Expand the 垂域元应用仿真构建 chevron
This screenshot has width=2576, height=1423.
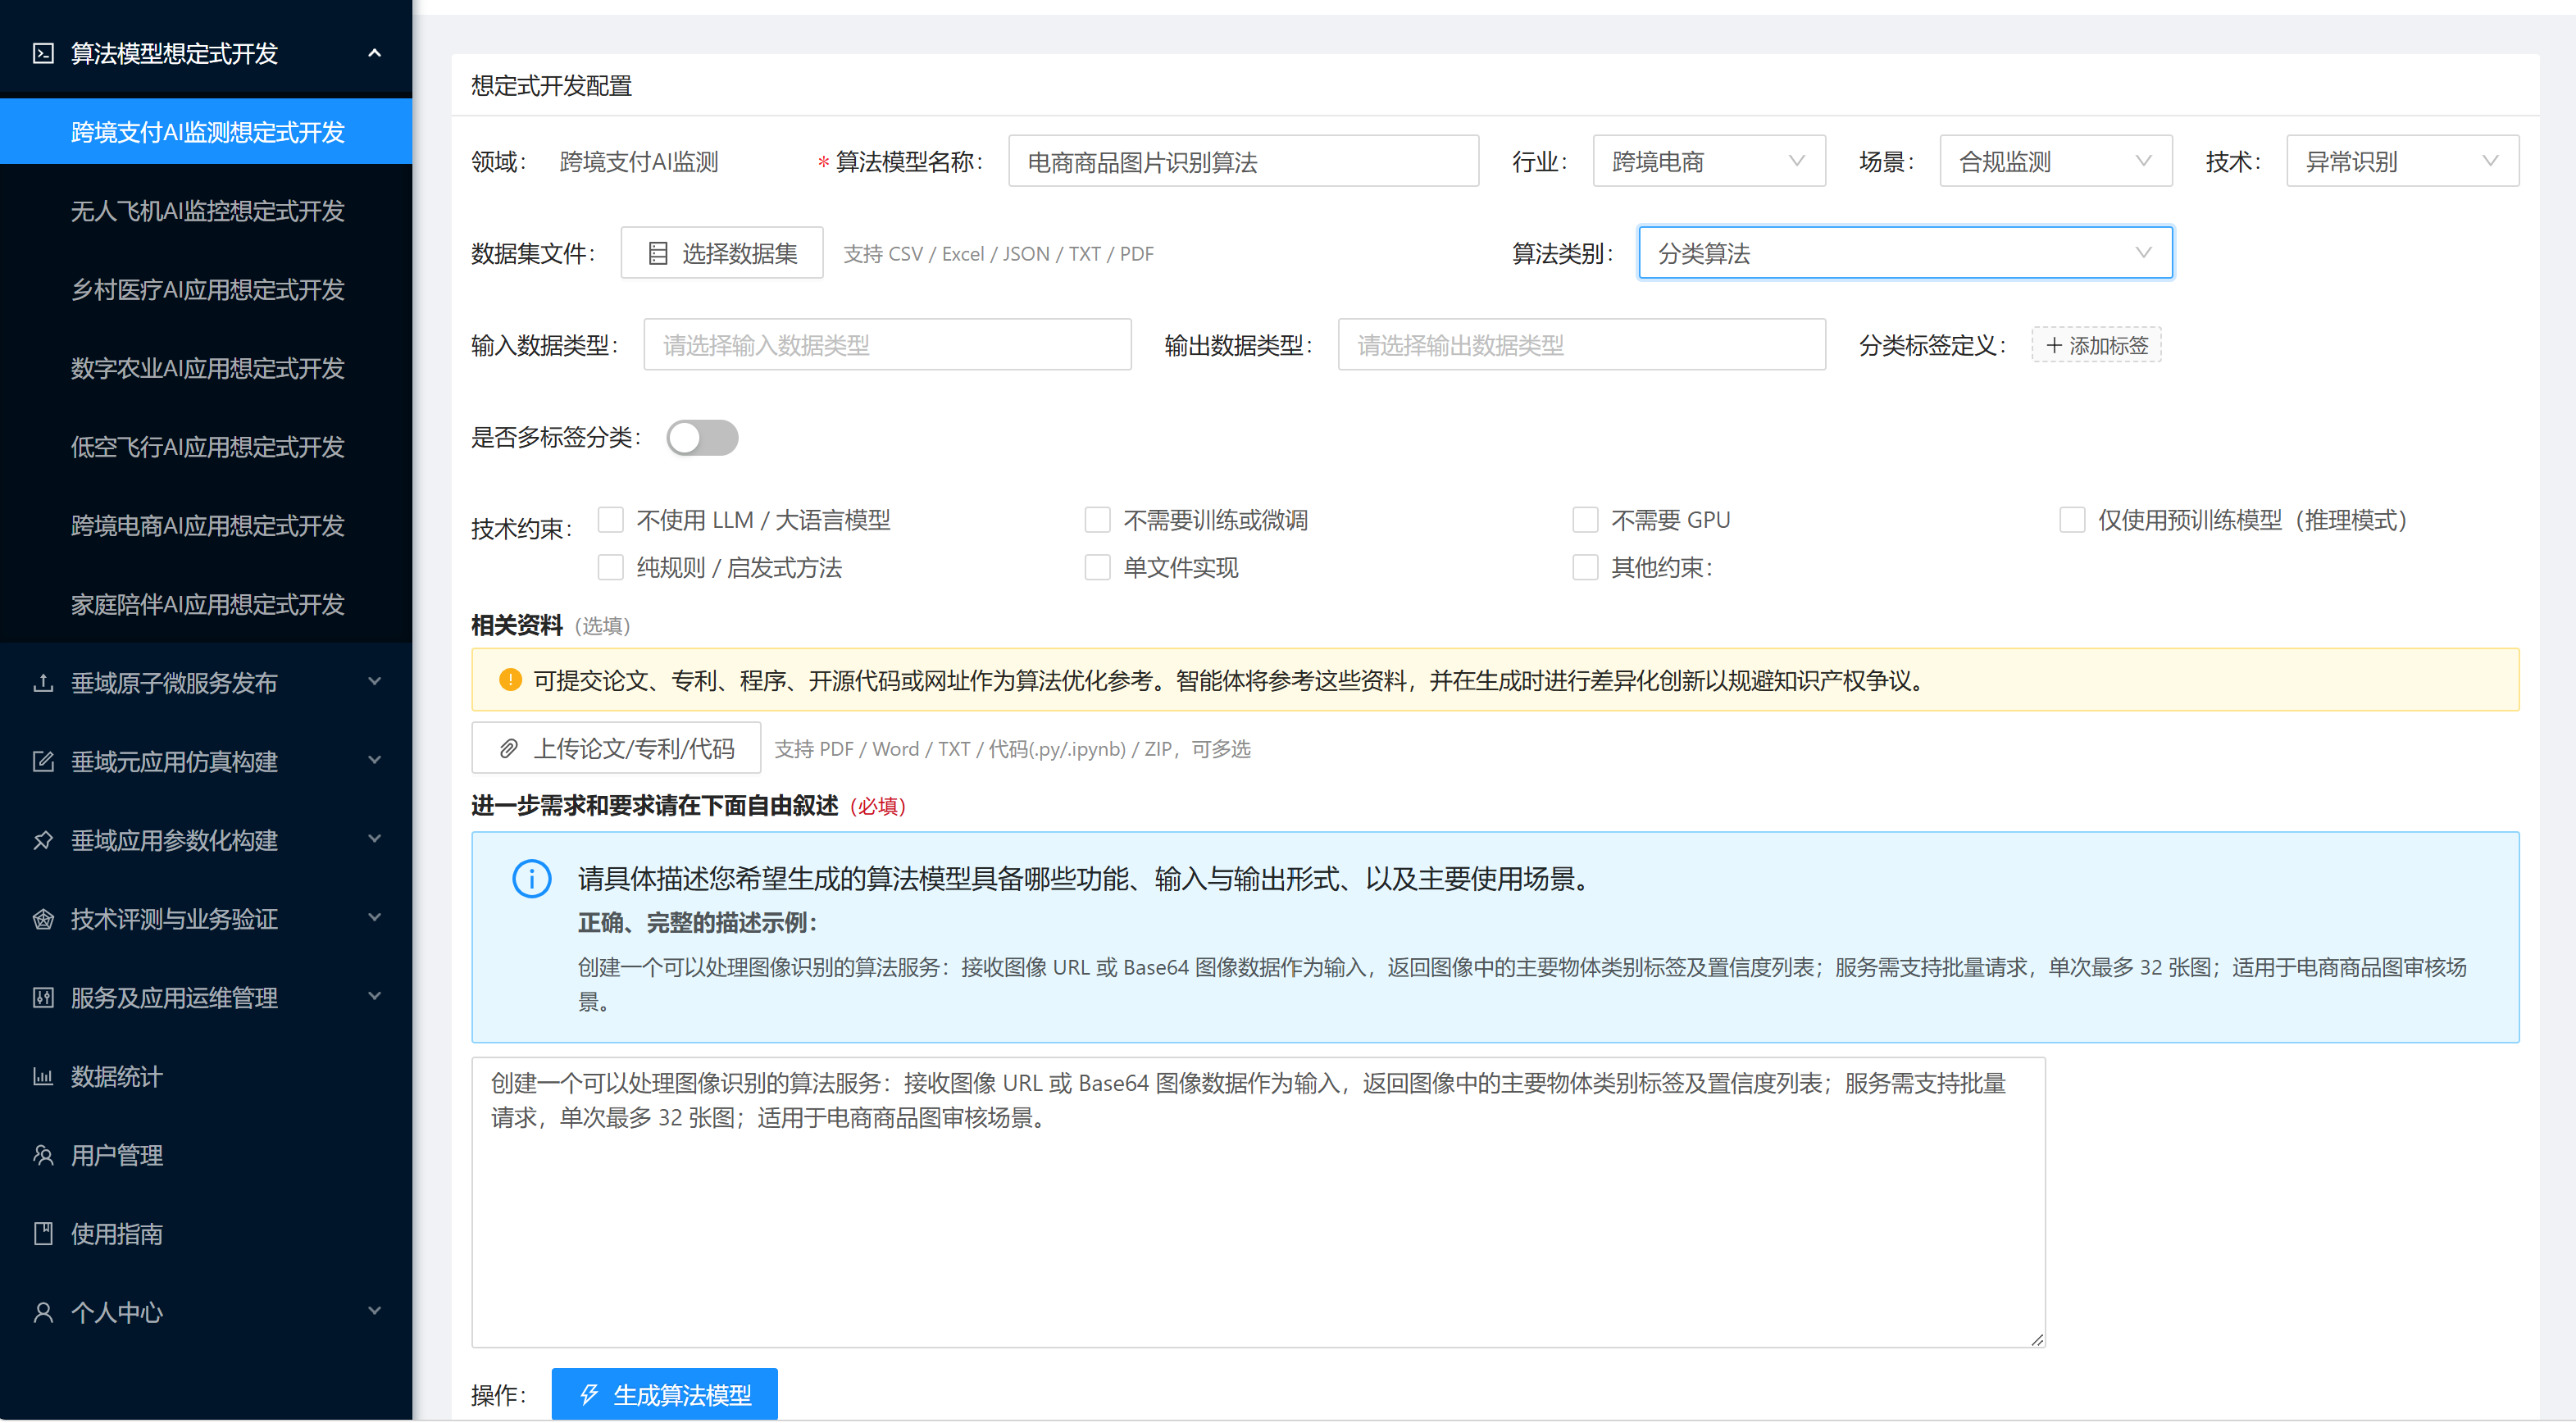pyautogui.click(x=375, y=761)
